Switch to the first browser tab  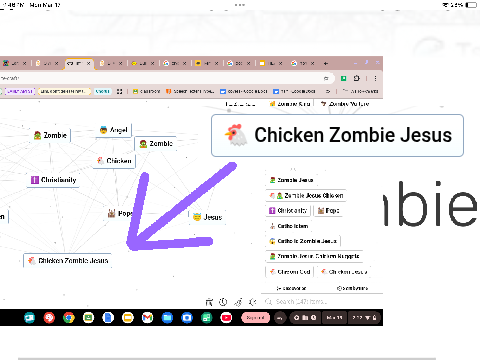coord(14,63)
